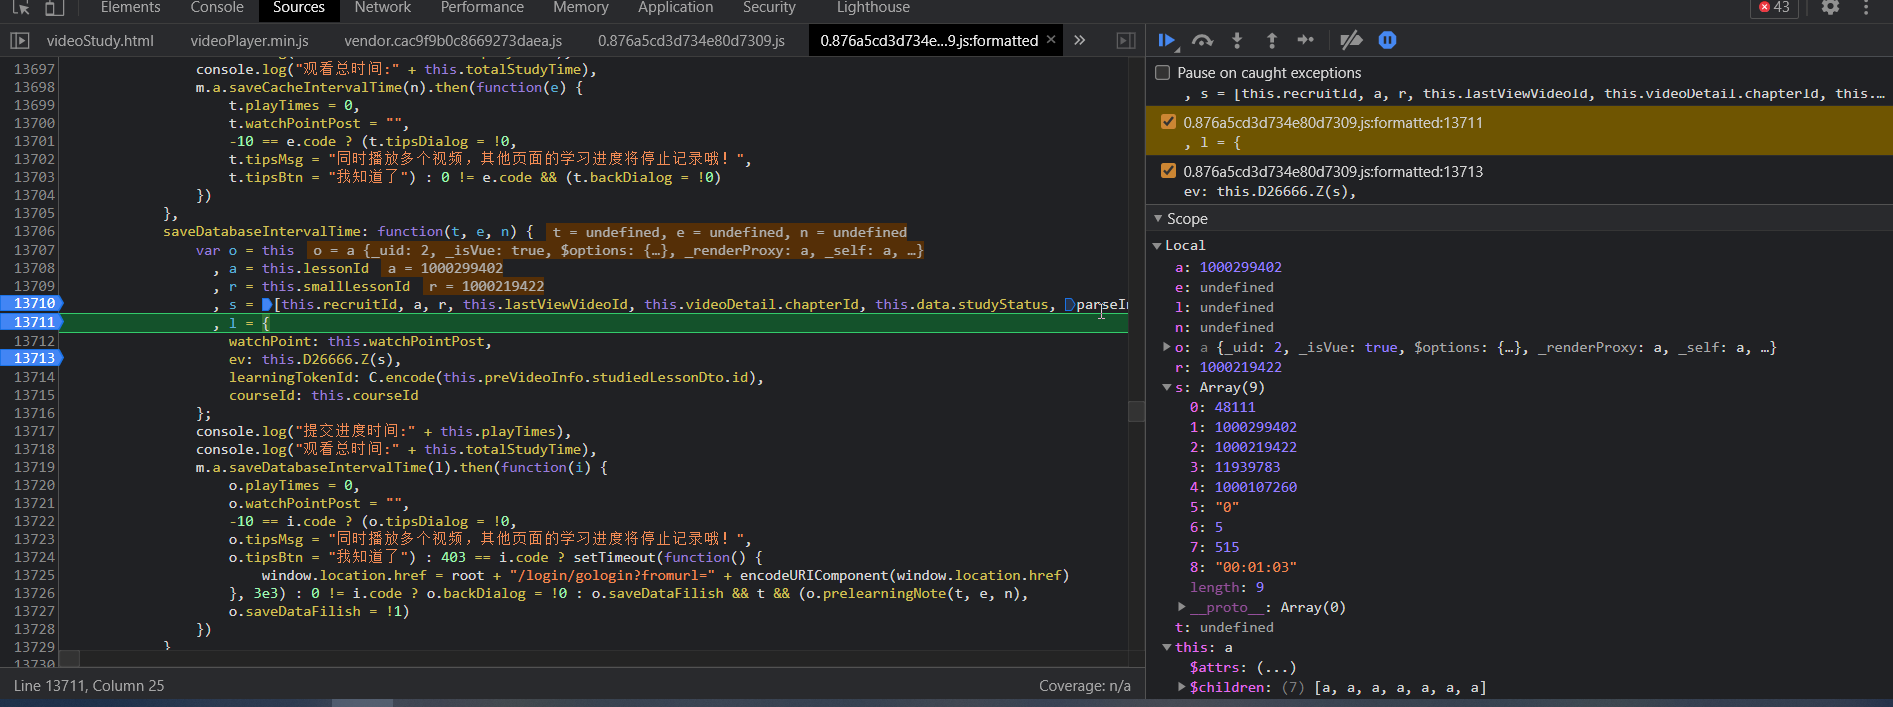Enable Pause on caught exceptions
The width and height of the screenshot is (1893, 707).
[1162, 73]
